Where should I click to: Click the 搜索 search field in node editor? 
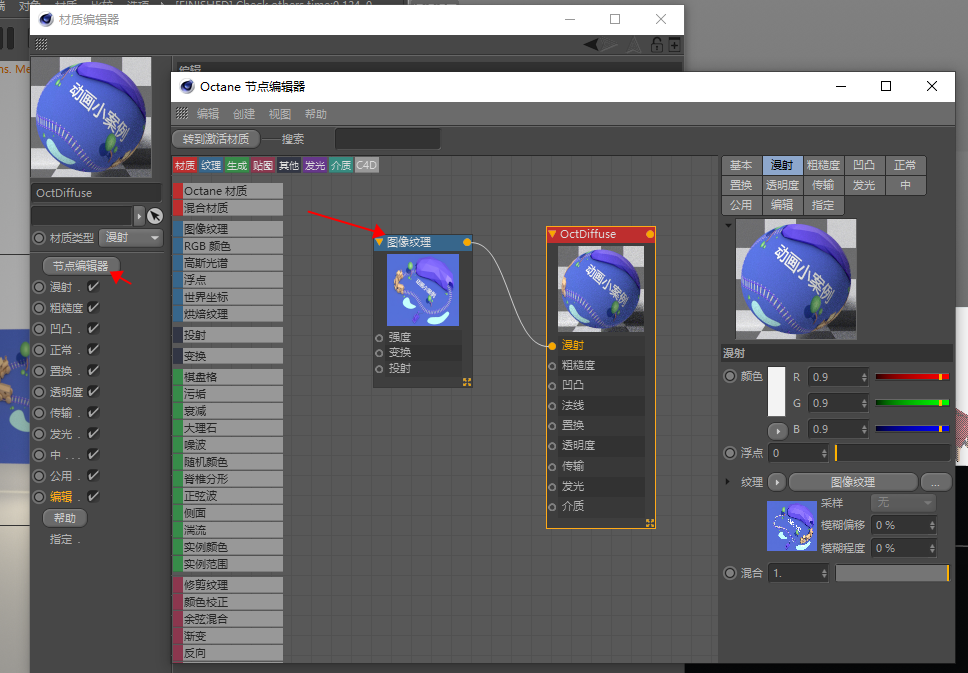coord(389,138)
